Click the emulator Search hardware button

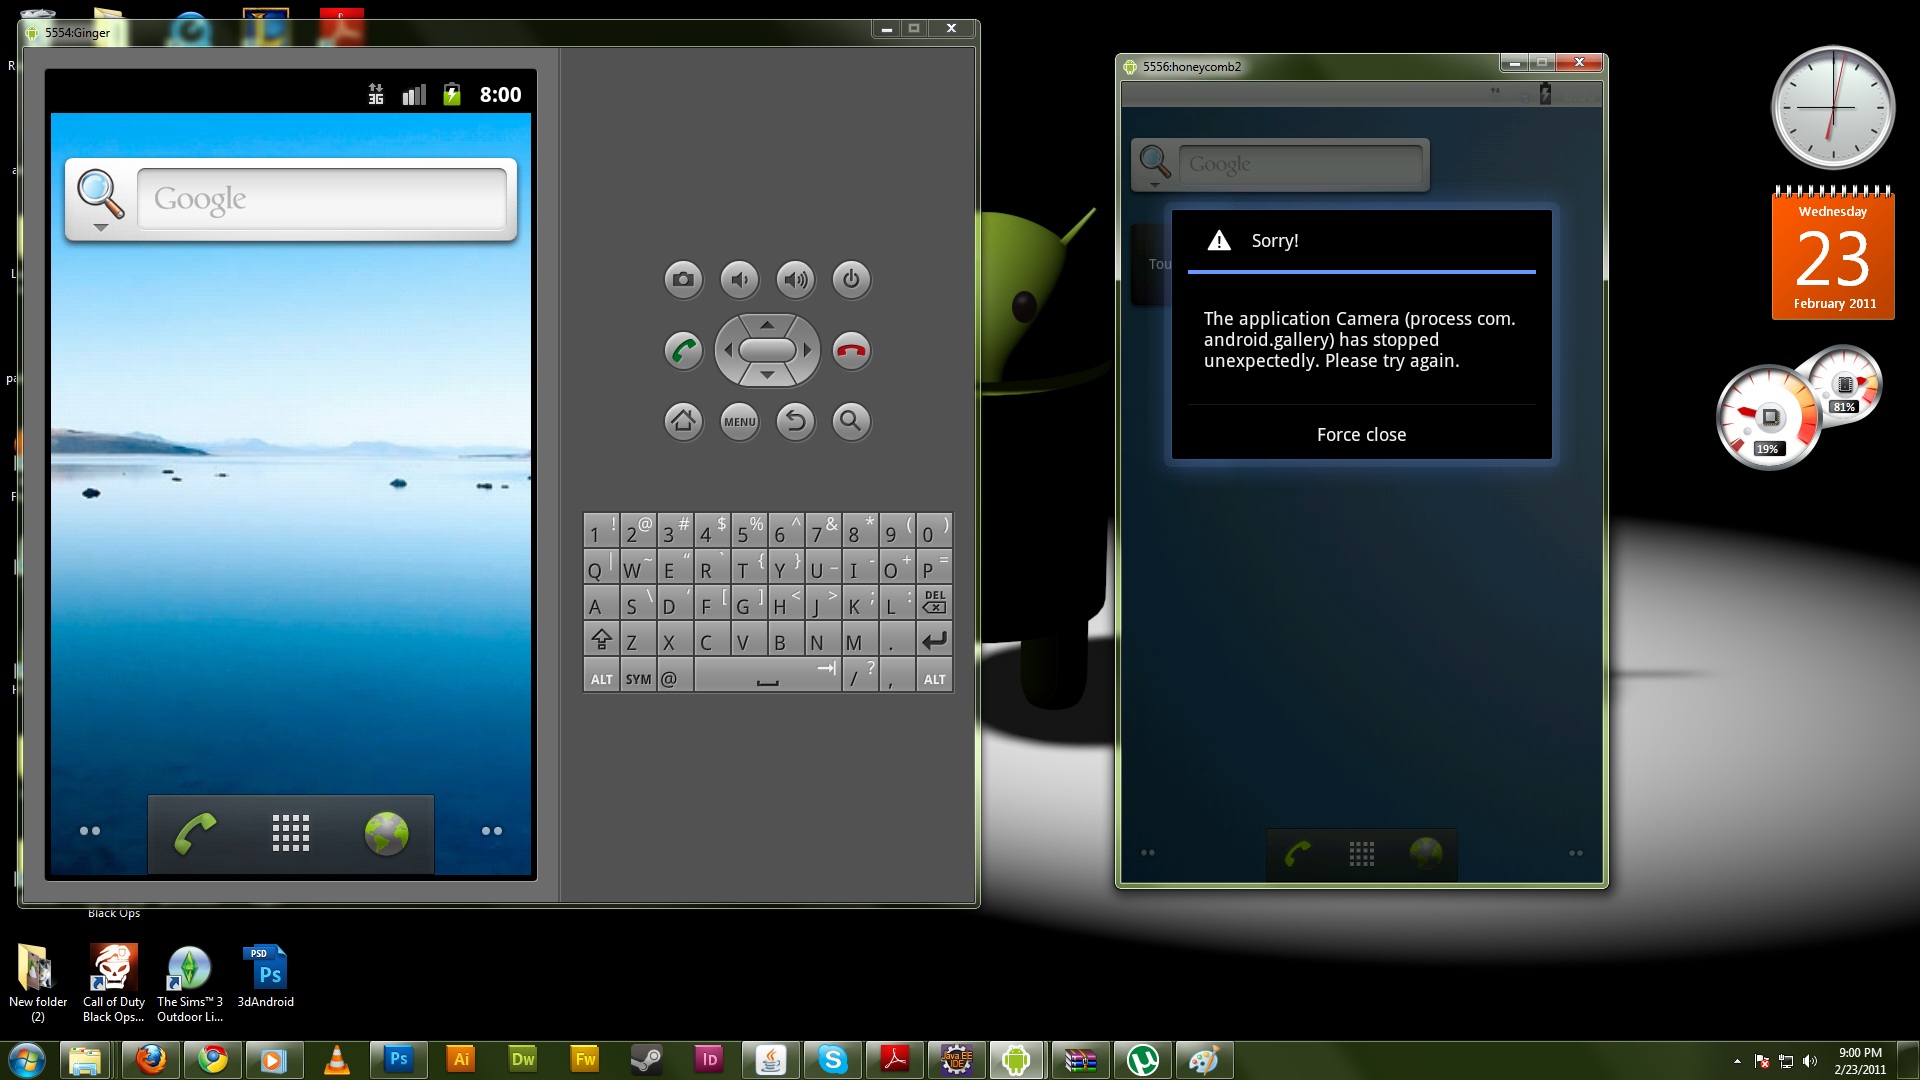tap(851, 421)
